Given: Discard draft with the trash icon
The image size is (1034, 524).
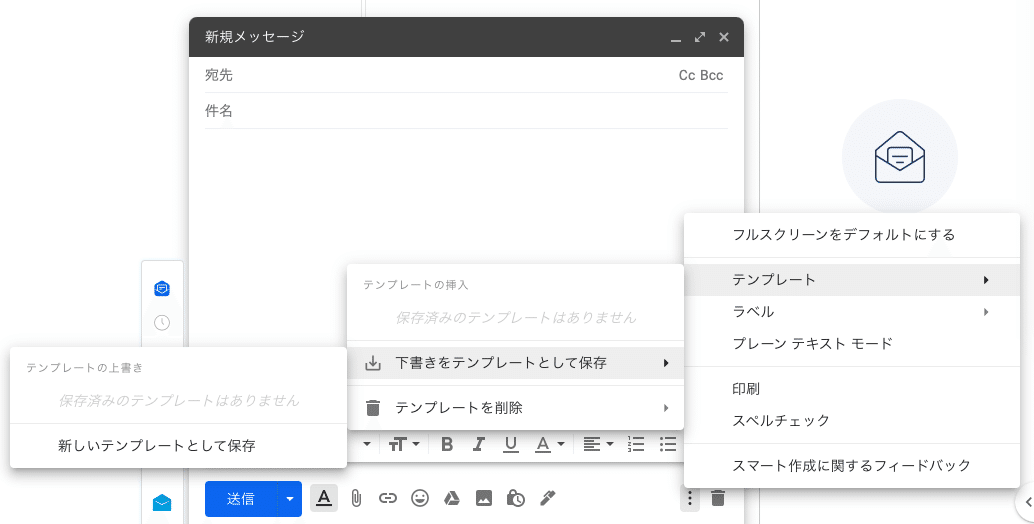Looking at the screenshot, I should [x=718, y=498].
